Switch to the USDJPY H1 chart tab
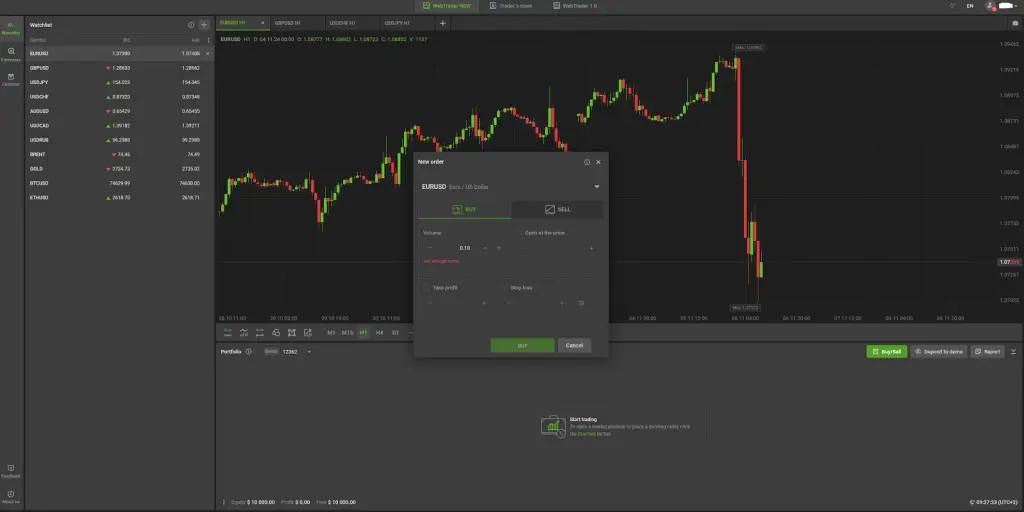The width and height of the screenshot is (1024, 512). (x=397, y=23)
